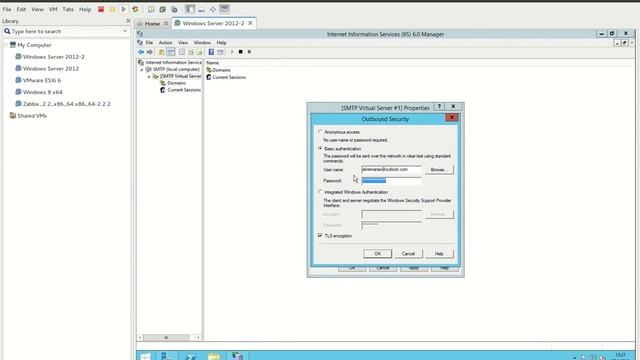Toggle the library sidebar view toolbar icon
The height and width of the screenshot is (360, 640).
click(190, 9)
